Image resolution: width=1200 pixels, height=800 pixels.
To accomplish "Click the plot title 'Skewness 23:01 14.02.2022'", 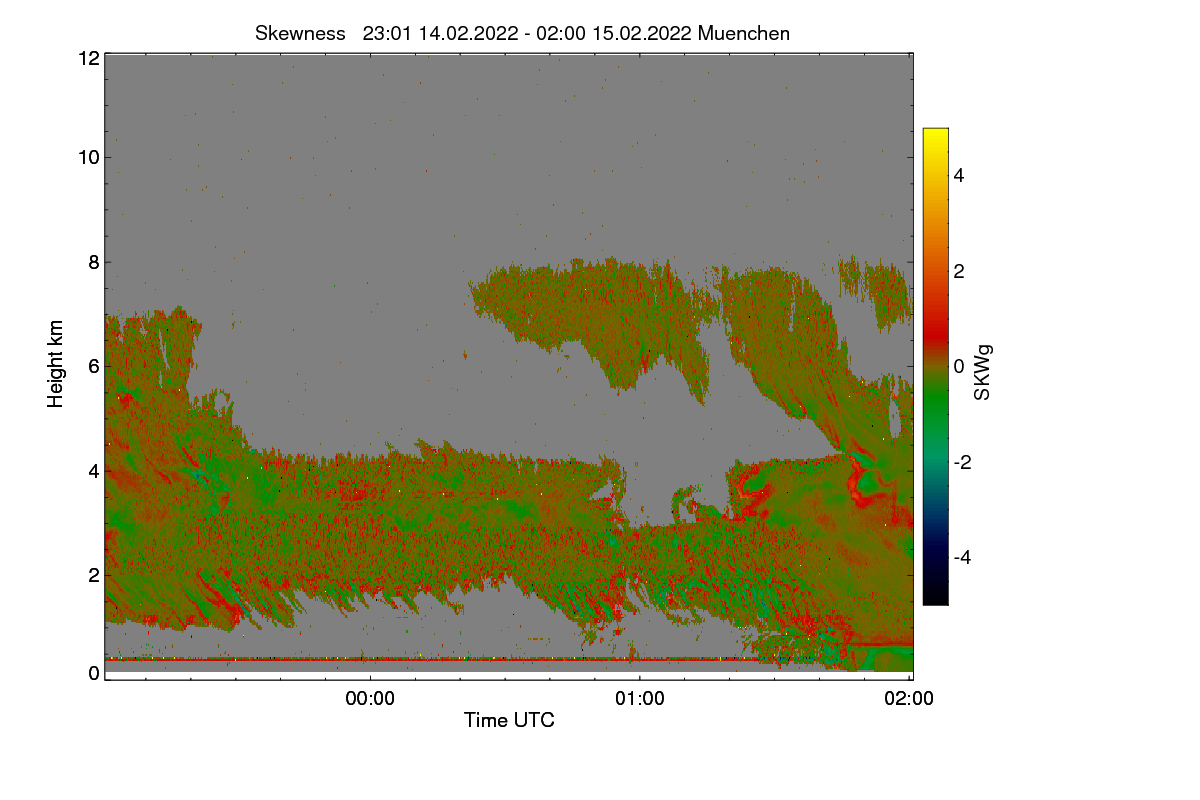I will click(523, 33).
